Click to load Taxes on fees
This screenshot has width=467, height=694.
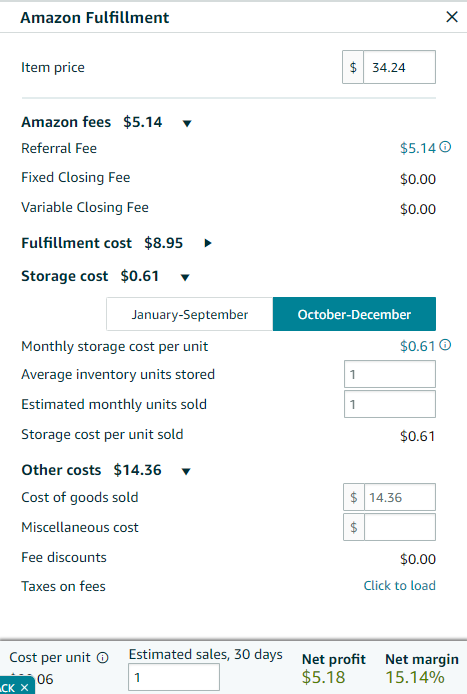coord(399,586)
